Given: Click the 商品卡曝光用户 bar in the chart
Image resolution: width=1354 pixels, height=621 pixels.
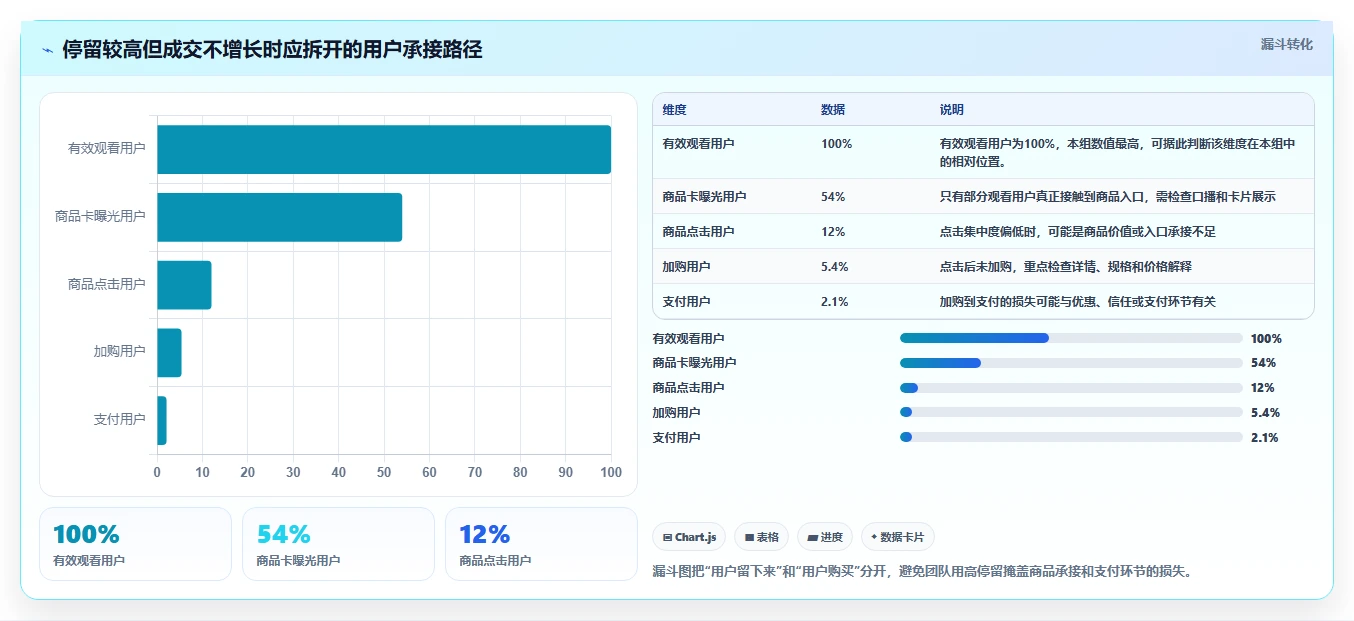Looking at the screenshot, I should [x=279, y=217].
